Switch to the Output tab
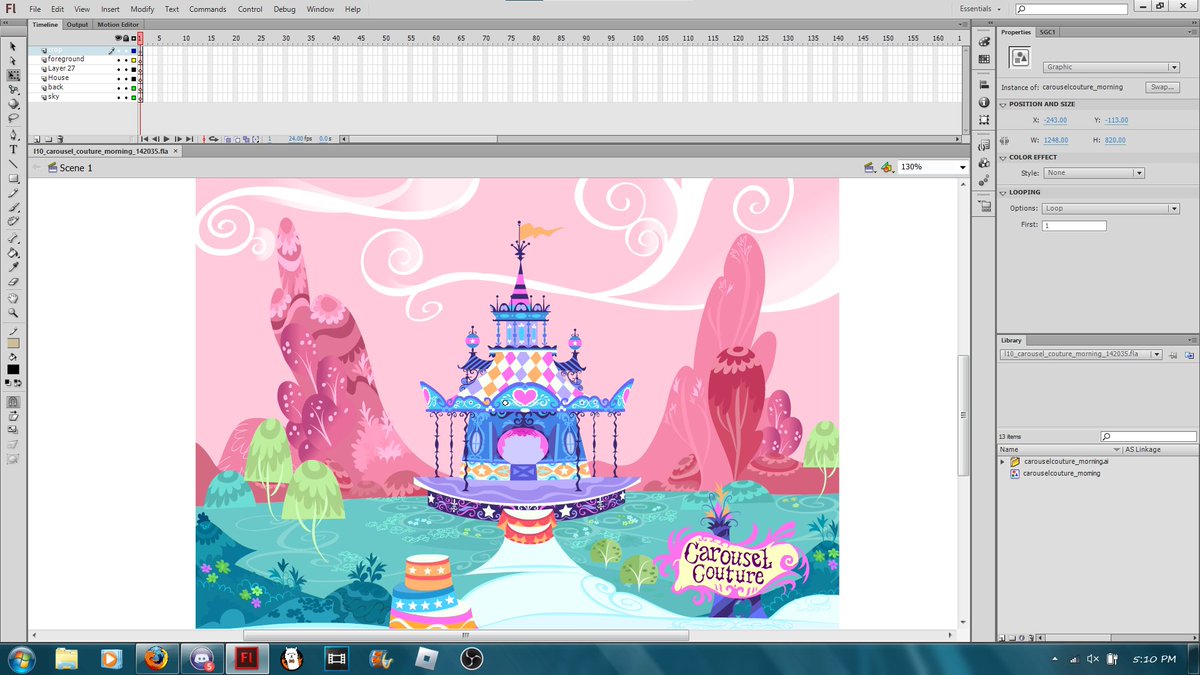This screenshot has height=675, width=1200. tap(77, 24)
